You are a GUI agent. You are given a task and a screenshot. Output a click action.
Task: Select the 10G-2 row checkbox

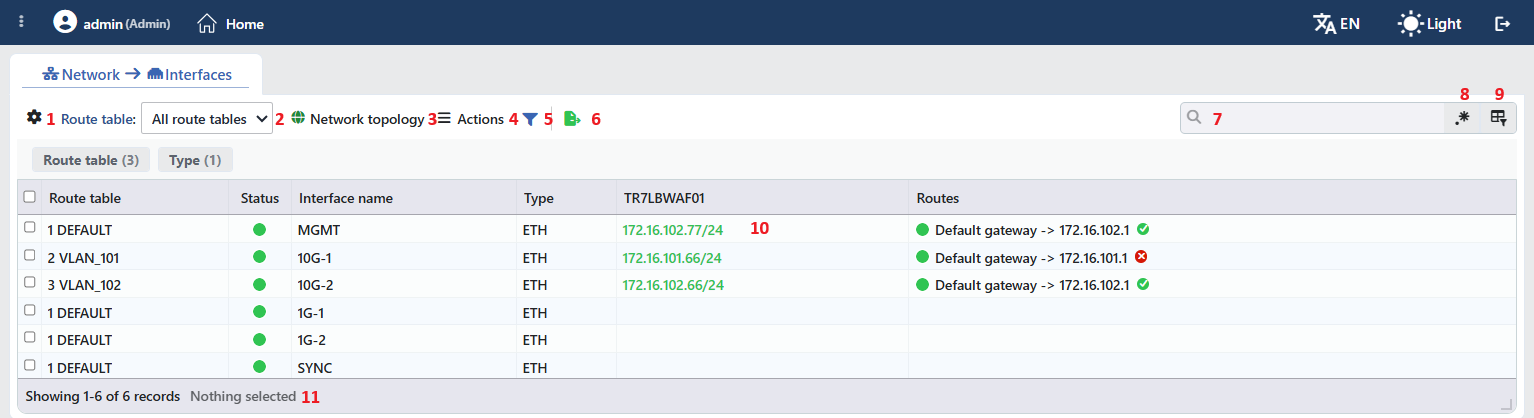[x=30, y=283]
